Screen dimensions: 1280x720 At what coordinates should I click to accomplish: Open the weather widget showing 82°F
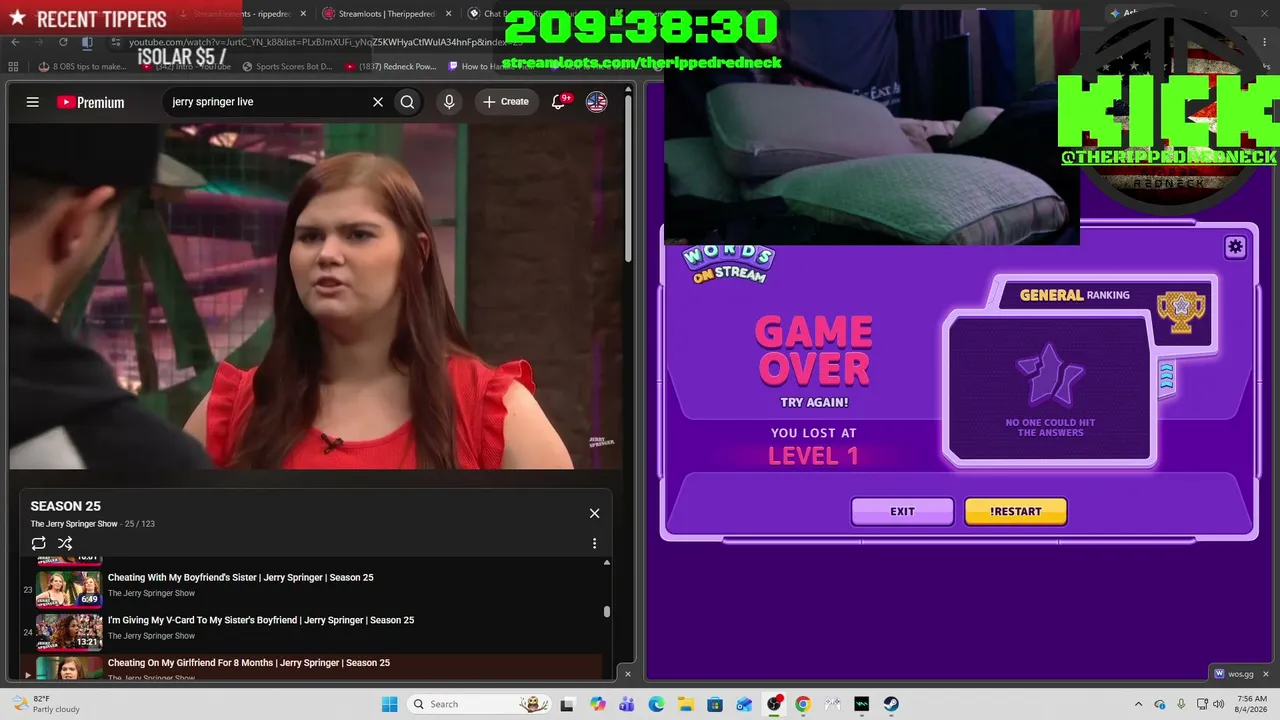[45, 704]
